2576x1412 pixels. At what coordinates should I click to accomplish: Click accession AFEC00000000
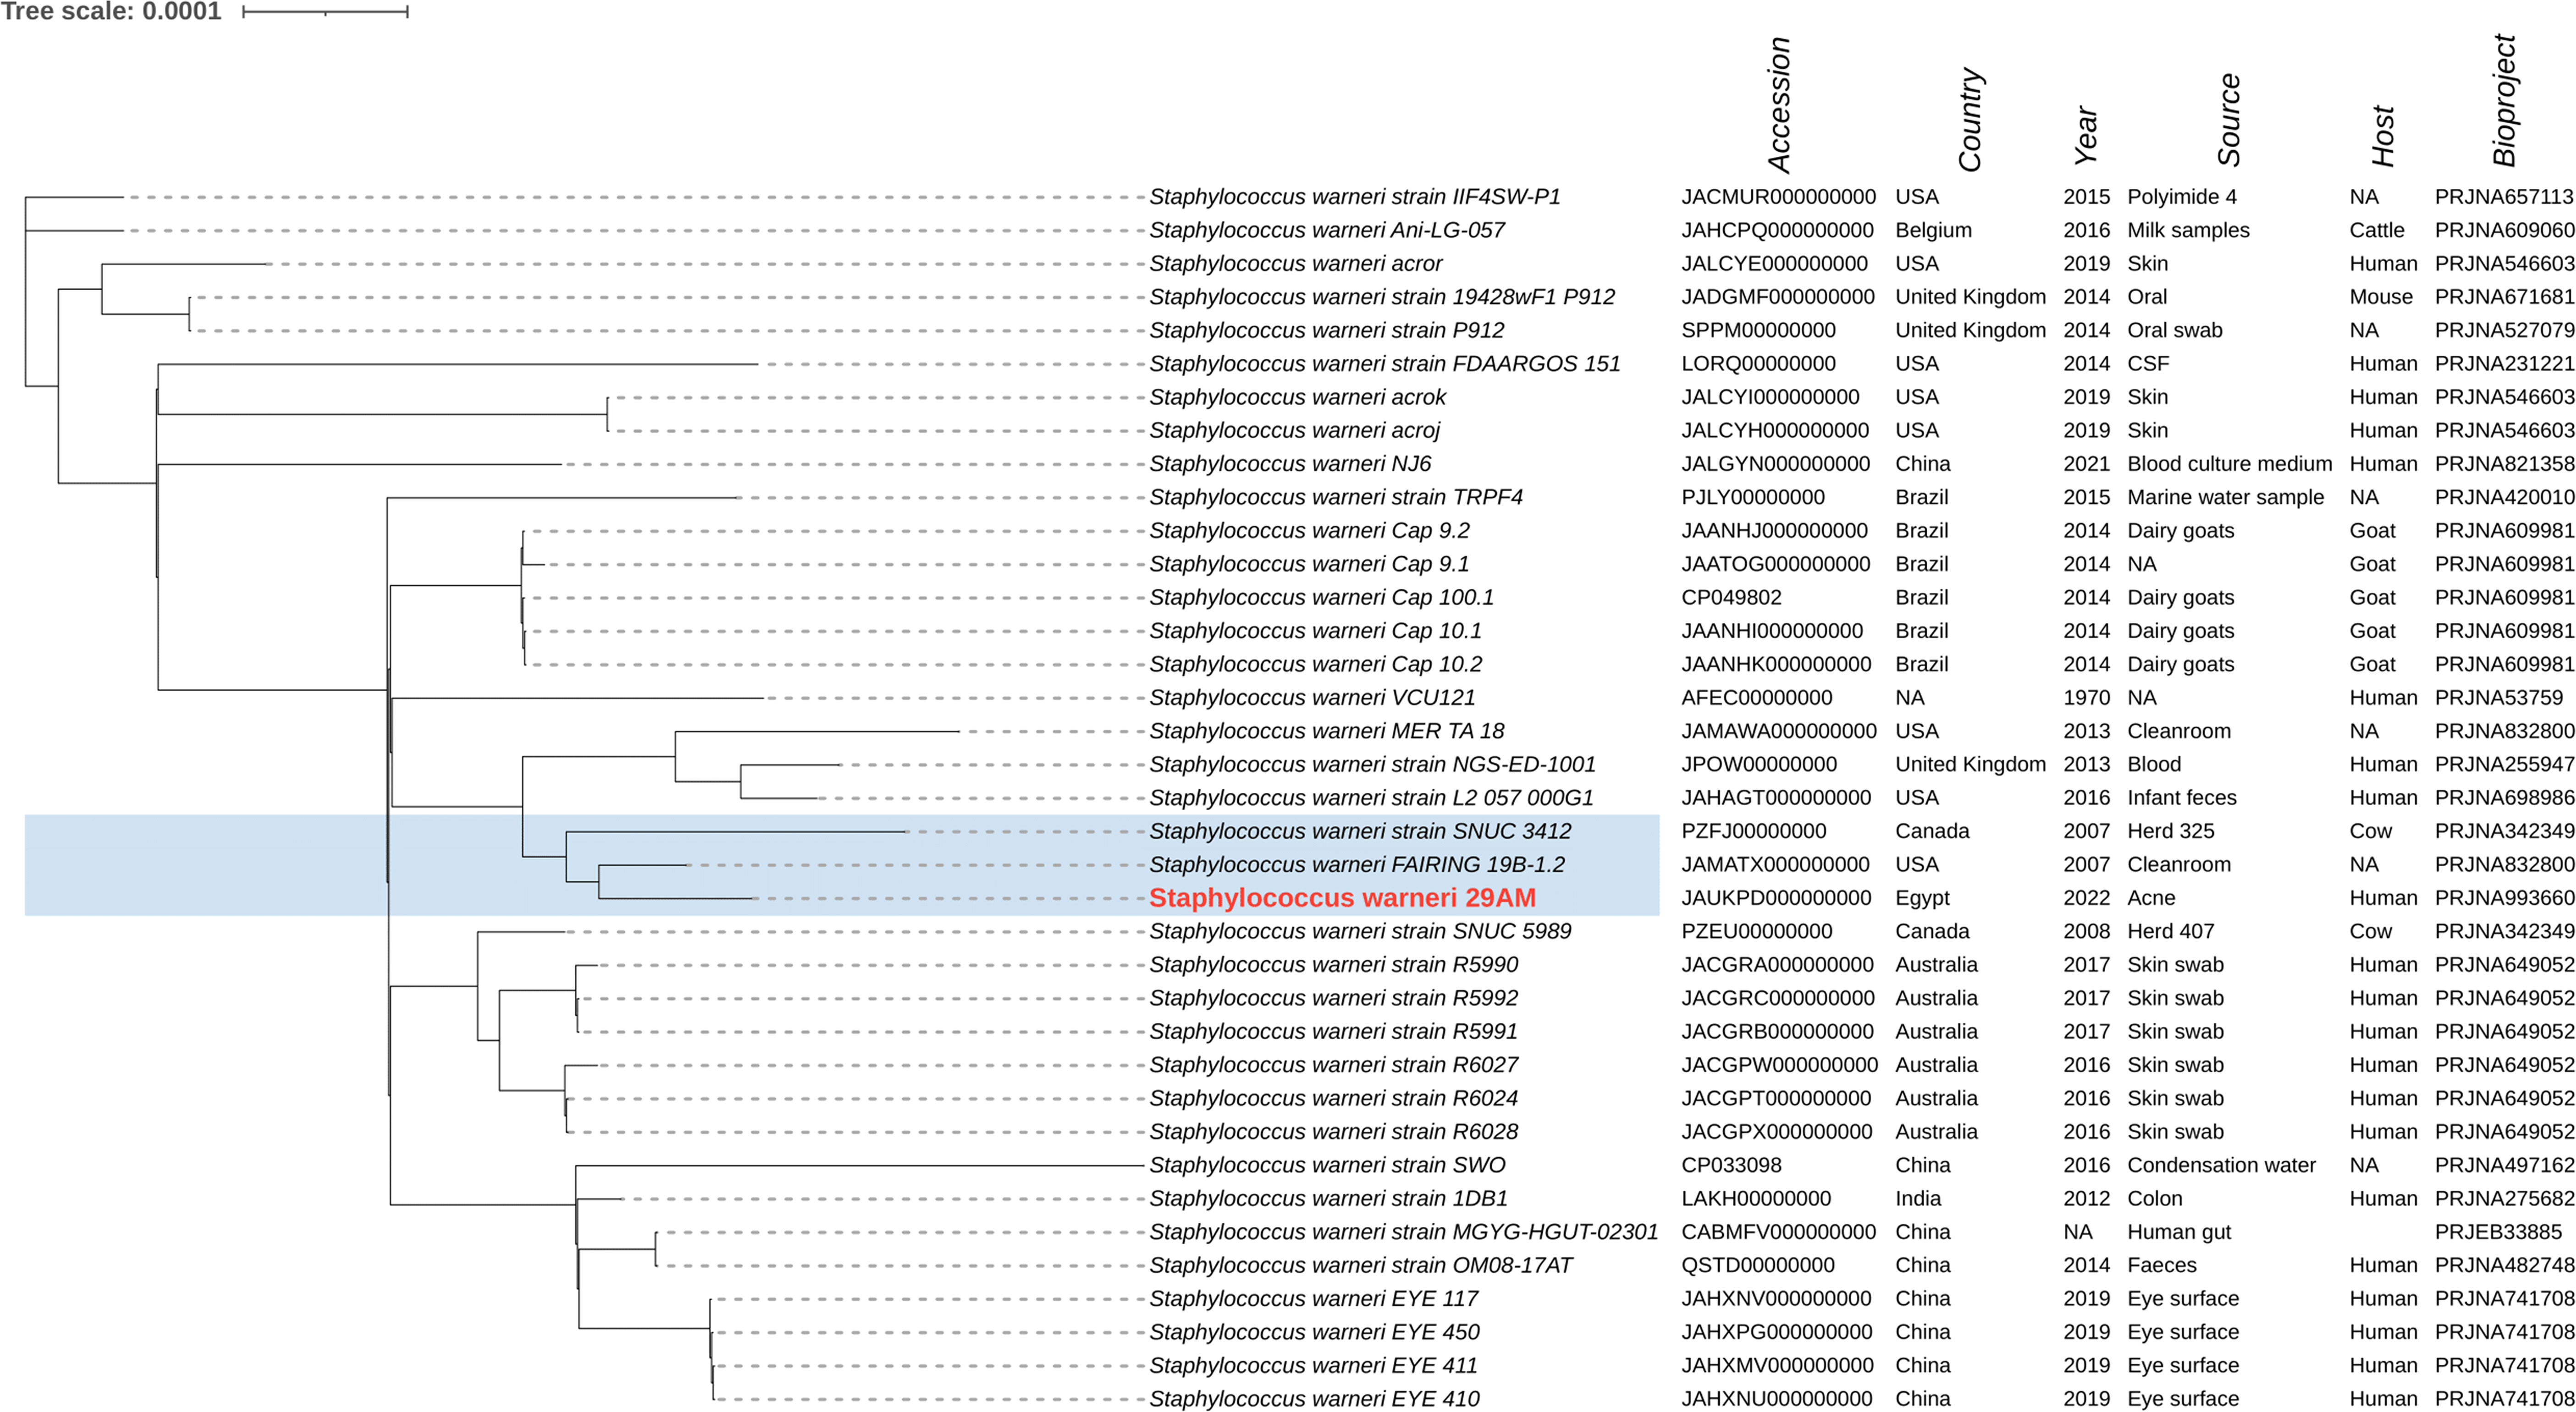pyautogui.click(x=1757, y=698)
